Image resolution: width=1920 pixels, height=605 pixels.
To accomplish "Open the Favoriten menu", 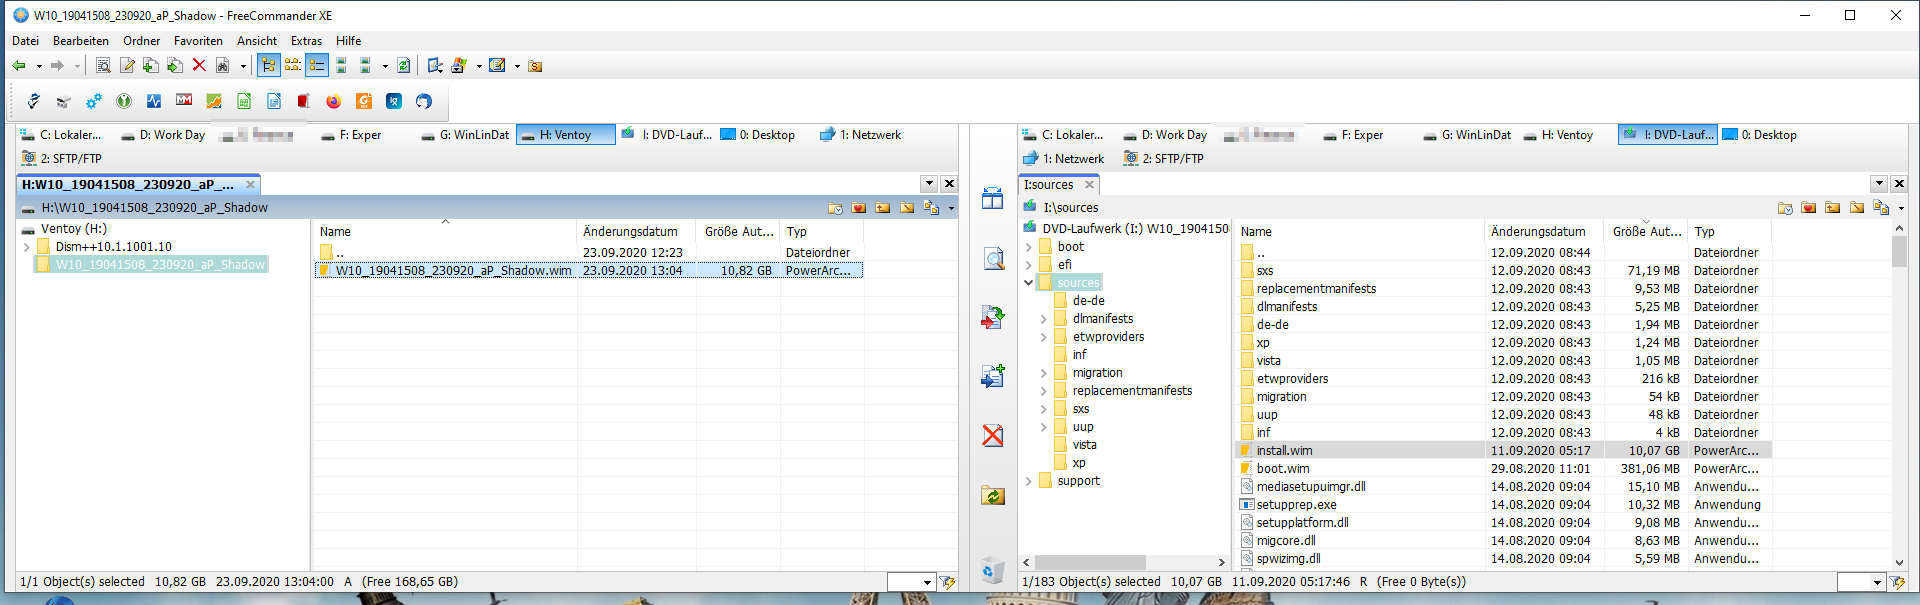I will pyautogui.click(x=198, y=41).
